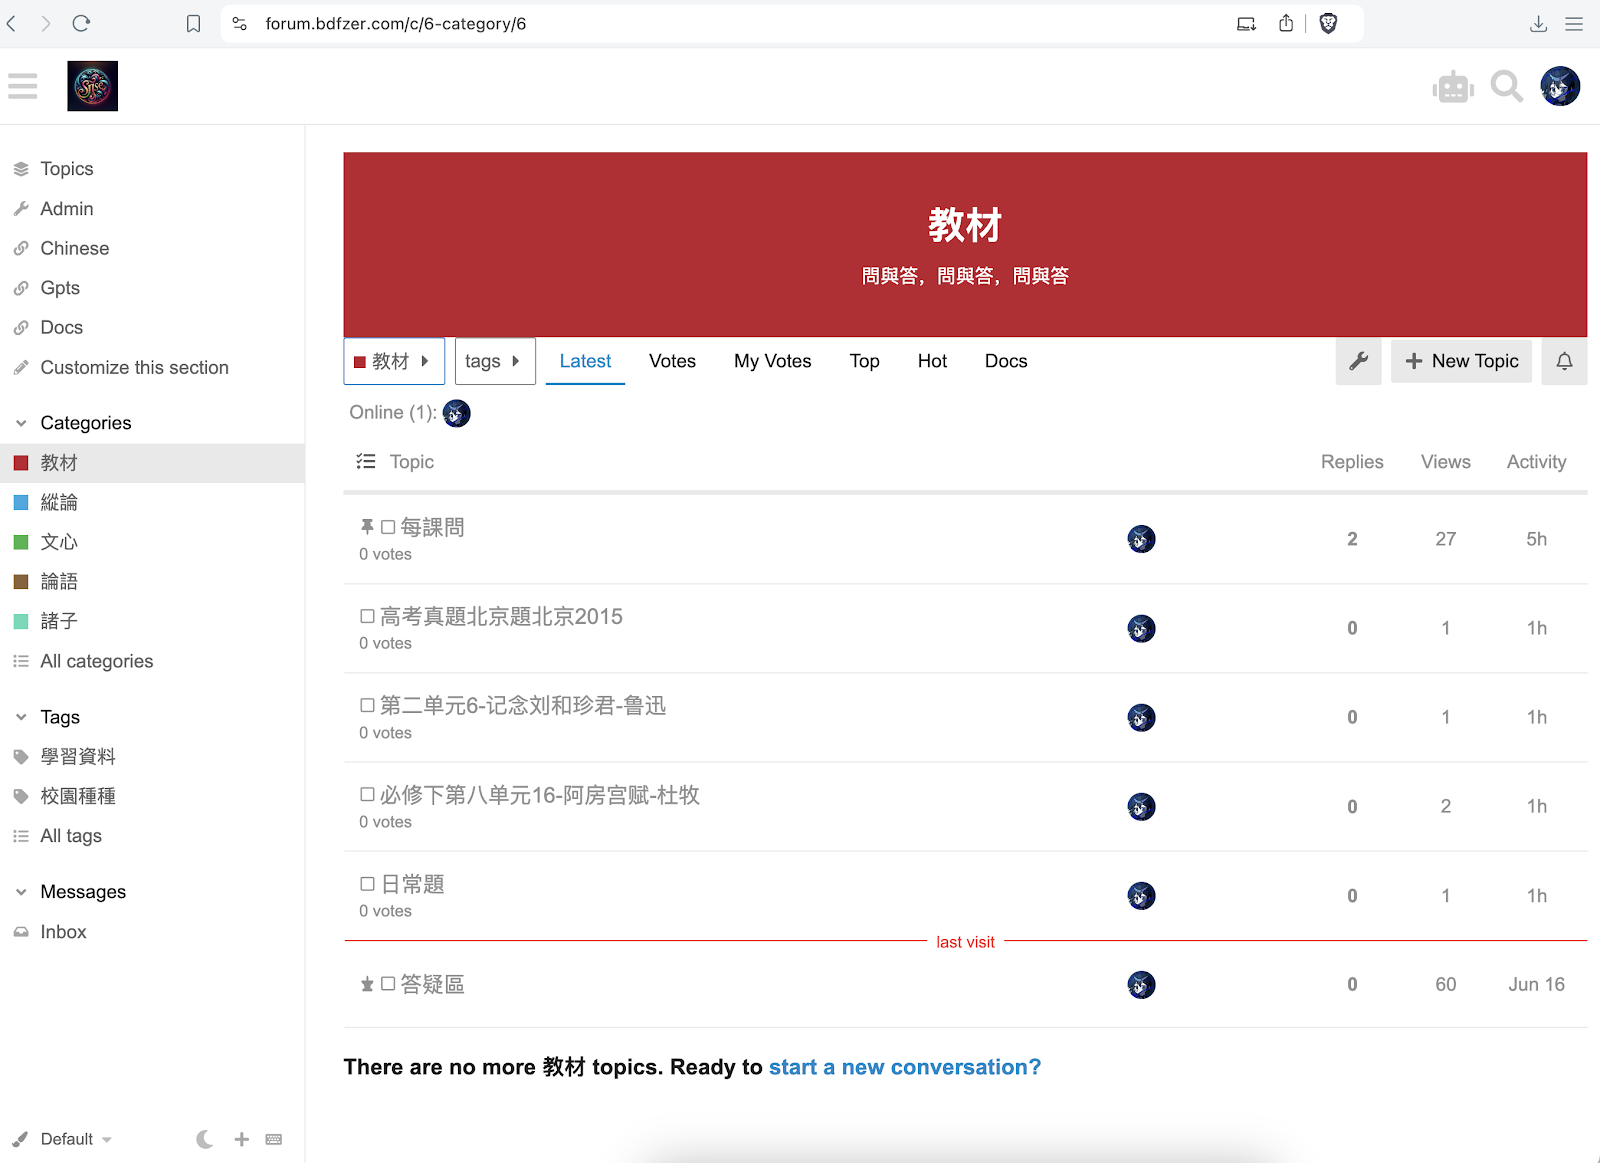The width and height of the screenshot is (1600, 1163).
Task: Switch to the Hot tab
Action: pyautogui.click(x=932, y=361)
